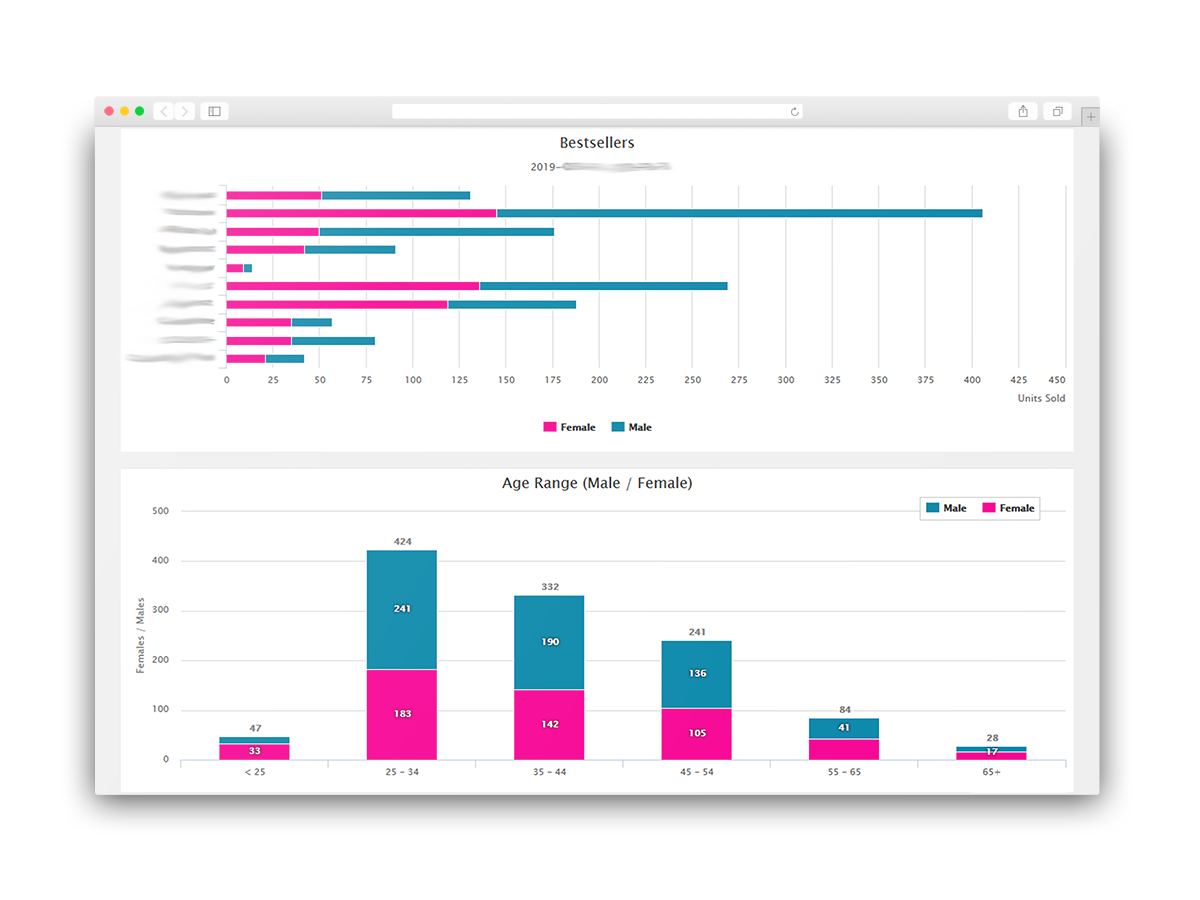Open the Share menu in Safari
The height and width of the screenshot is (900, 1200).
click(x=1022, y=111)
